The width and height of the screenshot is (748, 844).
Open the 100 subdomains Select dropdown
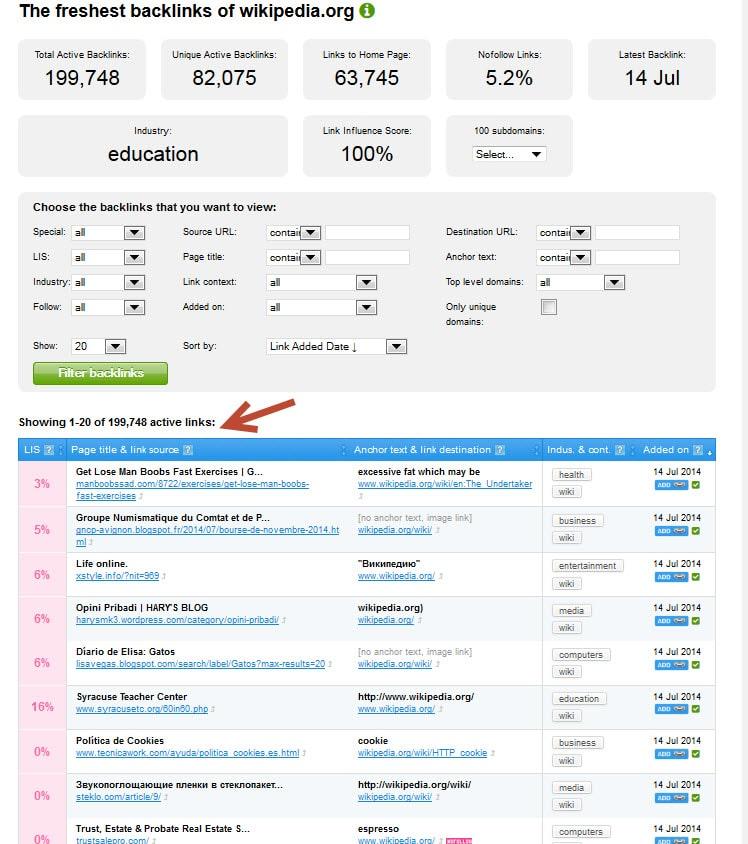[510, 154]
